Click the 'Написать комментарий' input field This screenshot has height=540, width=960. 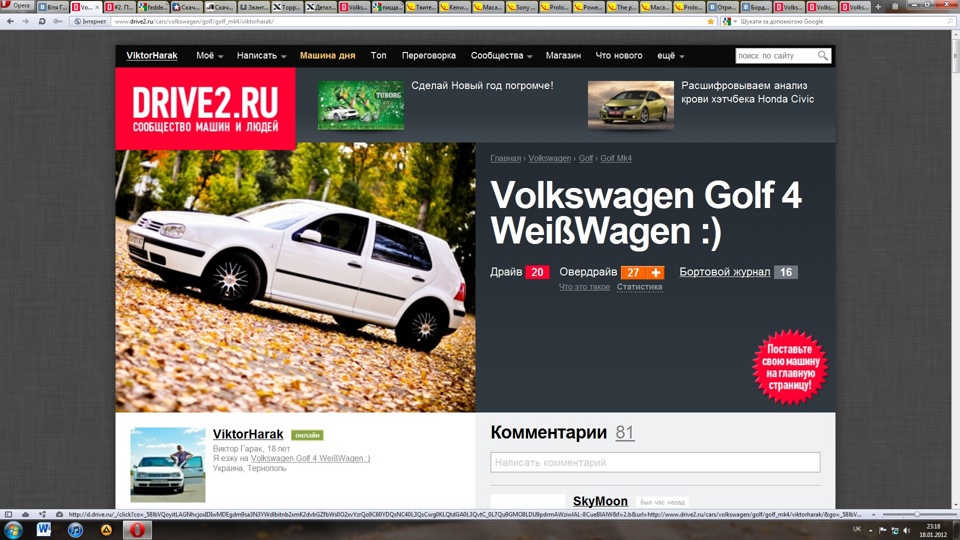click(655, 462)
